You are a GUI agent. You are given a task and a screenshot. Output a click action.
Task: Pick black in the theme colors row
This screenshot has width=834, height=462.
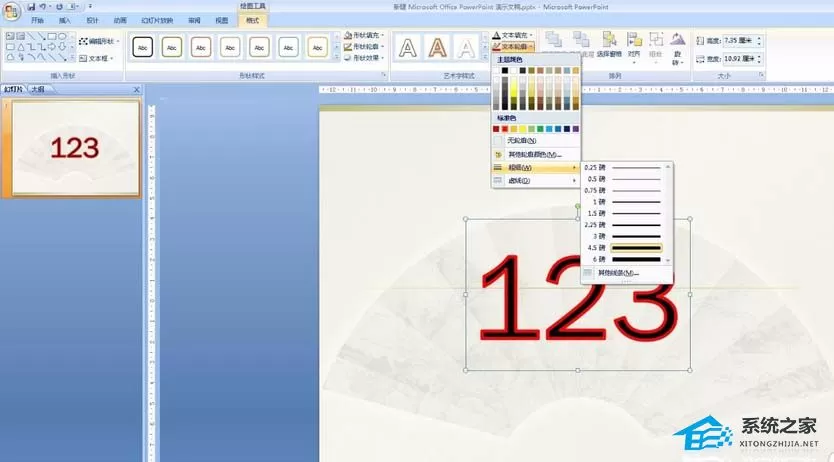505,70
